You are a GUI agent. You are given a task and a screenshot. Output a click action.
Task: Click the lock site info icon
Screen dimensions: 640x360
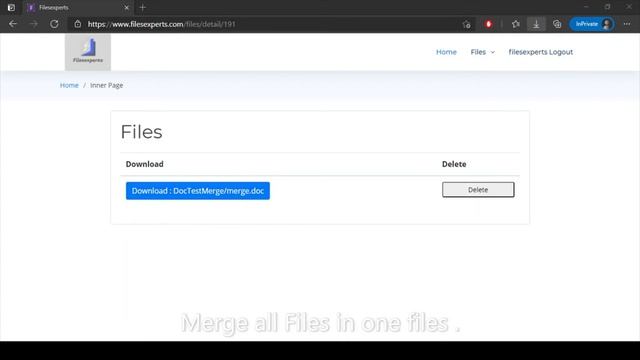[78, 24]
